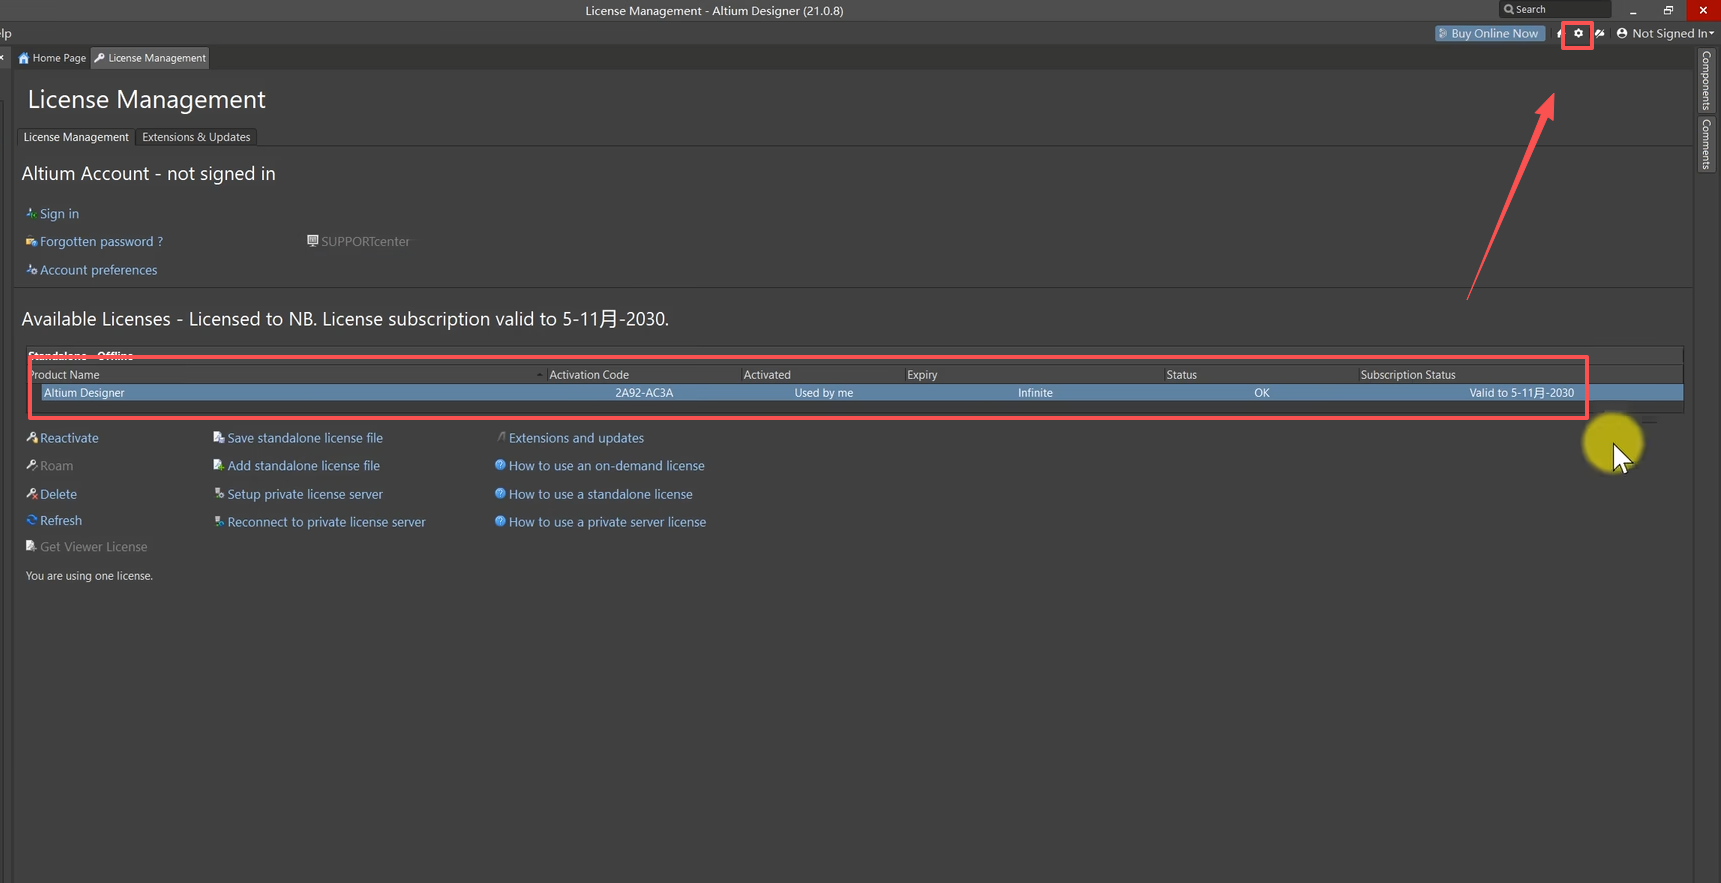Click the Setup private license server icon
The height and width of the screenshot is (883, 1721).
click(218, 494)
